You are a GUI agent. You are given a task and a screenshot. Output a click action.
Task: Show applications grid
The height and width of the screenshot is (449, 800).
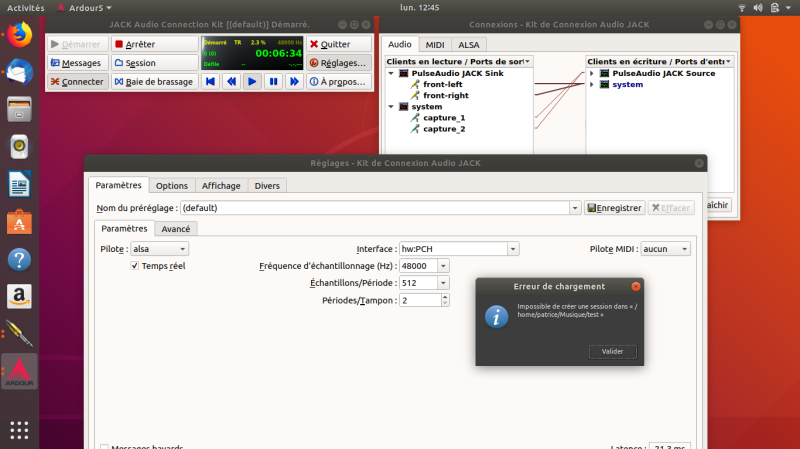19,430
